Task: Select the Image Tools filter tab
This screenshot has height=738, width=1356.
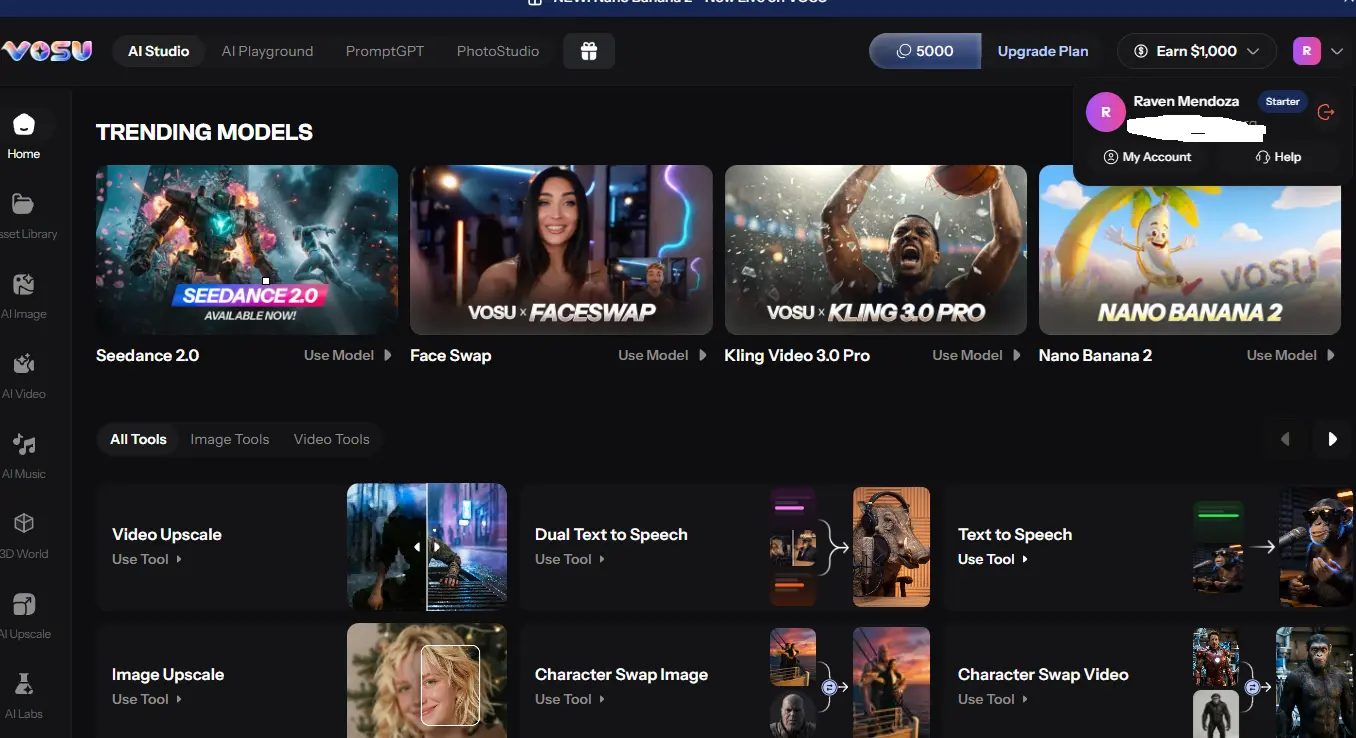Action: pyautogui.click(x=230, y=439)
